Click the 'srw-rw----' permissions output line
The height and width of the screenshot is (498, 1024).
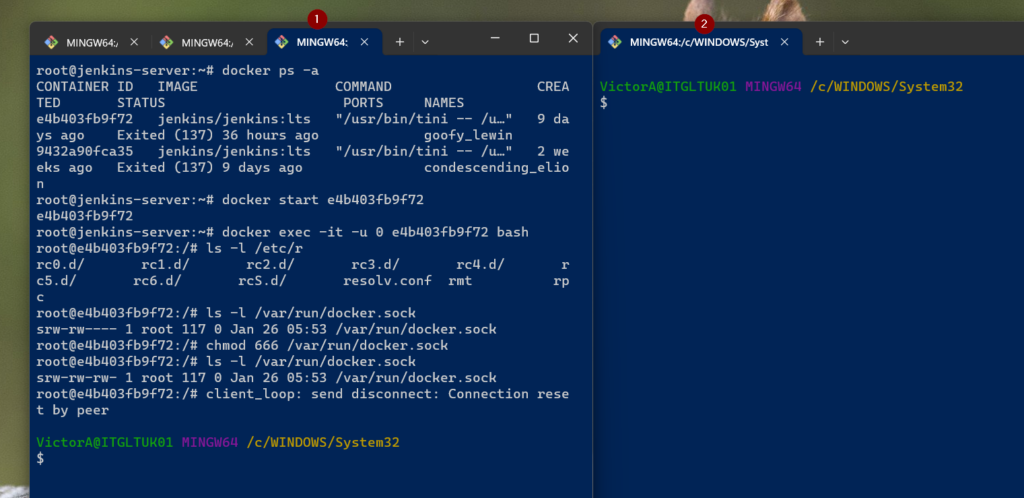coord(266,329)
